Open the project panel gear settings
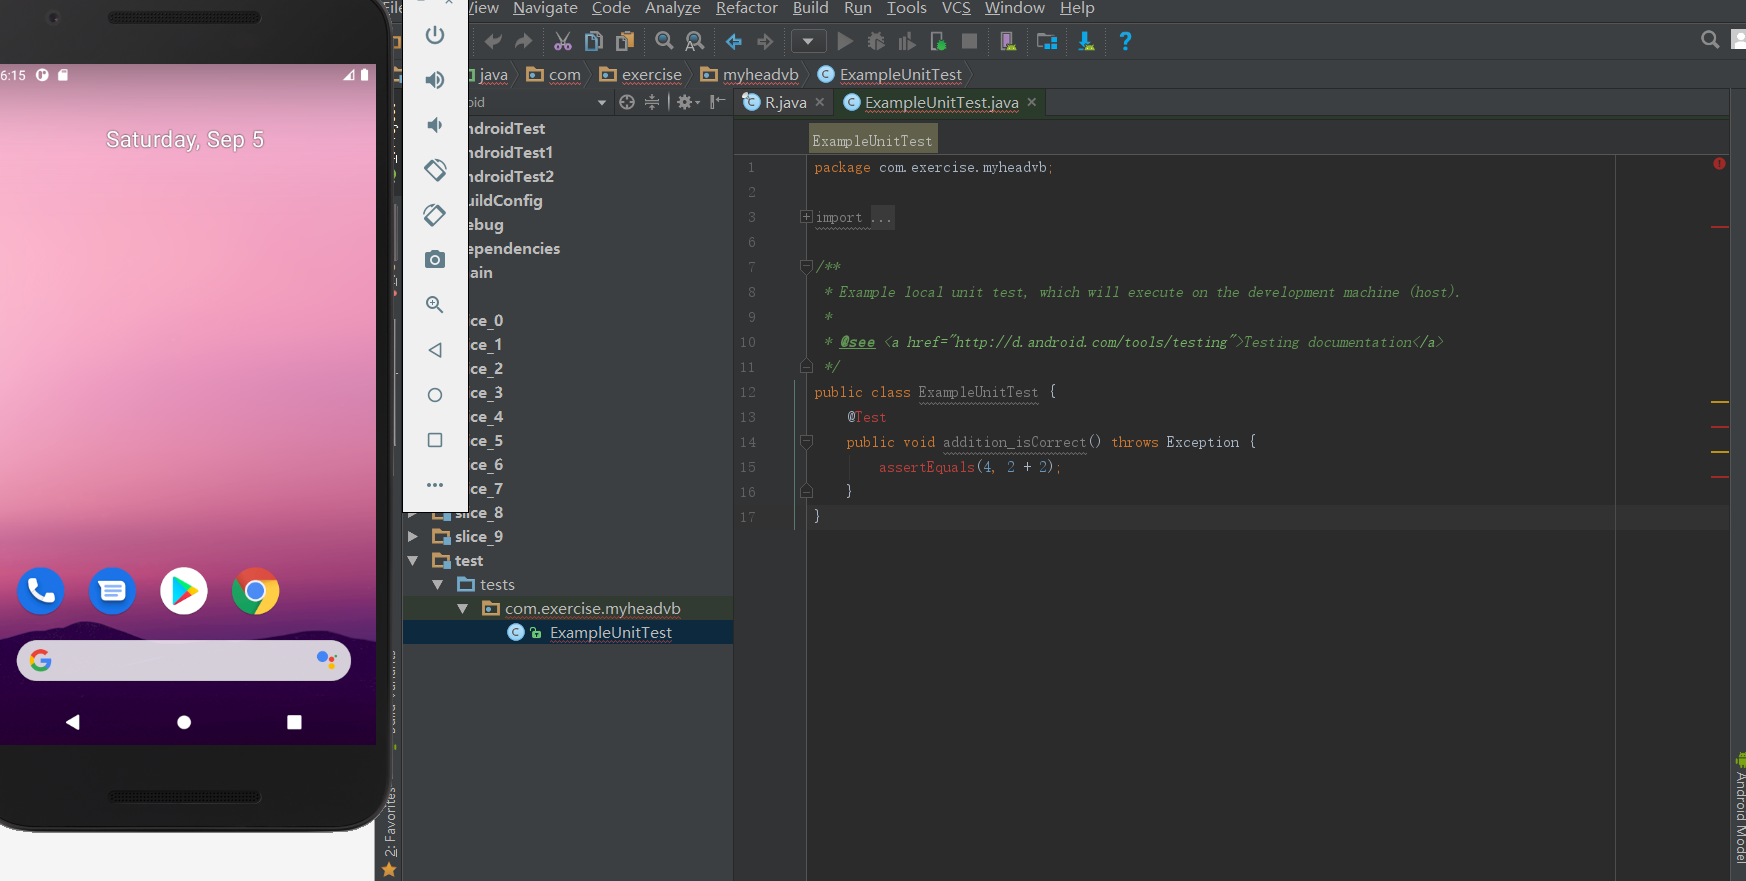The image size is (1746, 881). pyautogui.click(x=688, y=102)
